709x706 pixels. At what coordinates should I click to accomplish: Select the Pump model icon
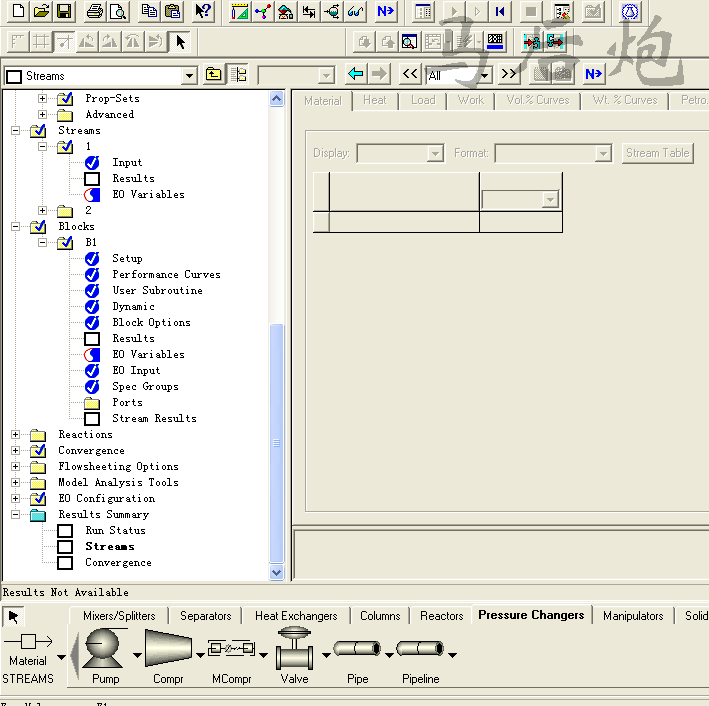(x=104, y=648)
